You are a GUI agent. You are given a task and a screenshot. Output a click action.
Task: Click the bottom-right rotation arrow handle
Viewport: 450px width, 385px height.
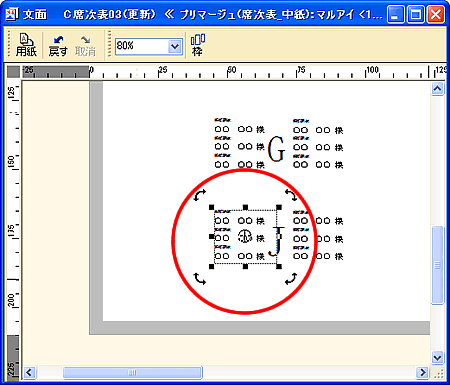pyautogui.click(x=291, y=279)
